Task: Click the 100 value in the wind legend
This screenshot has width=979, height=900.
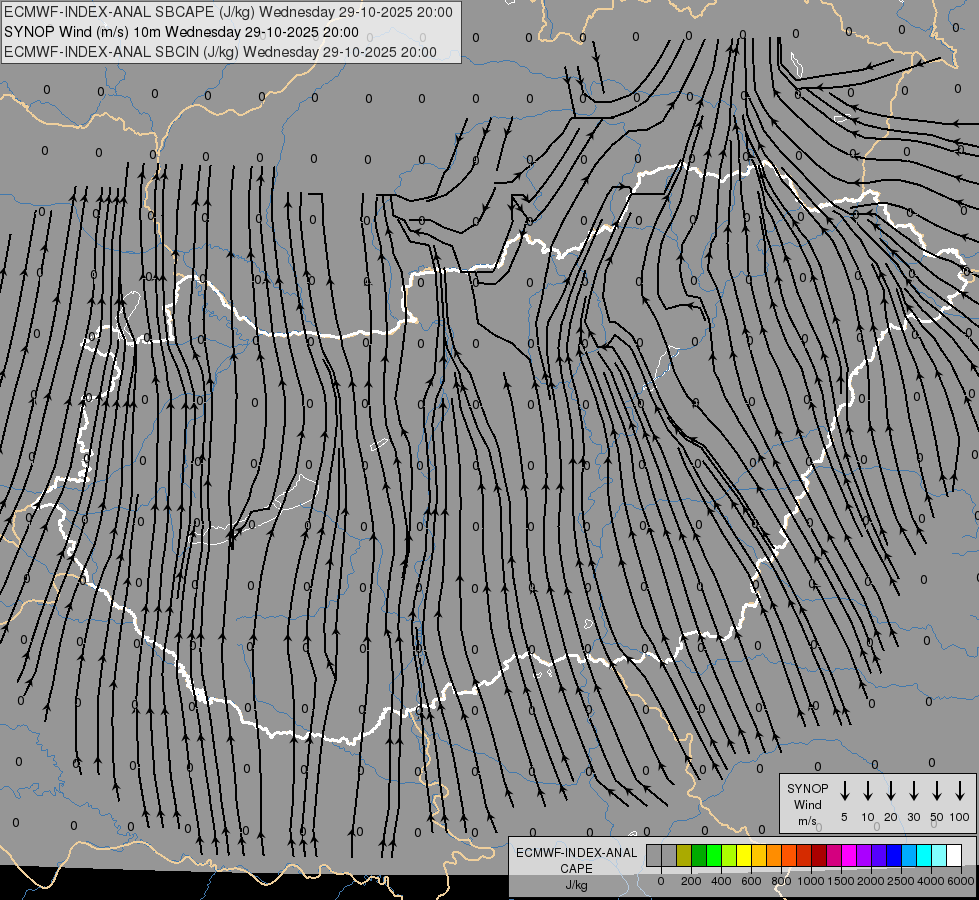Action: [960, 817]
